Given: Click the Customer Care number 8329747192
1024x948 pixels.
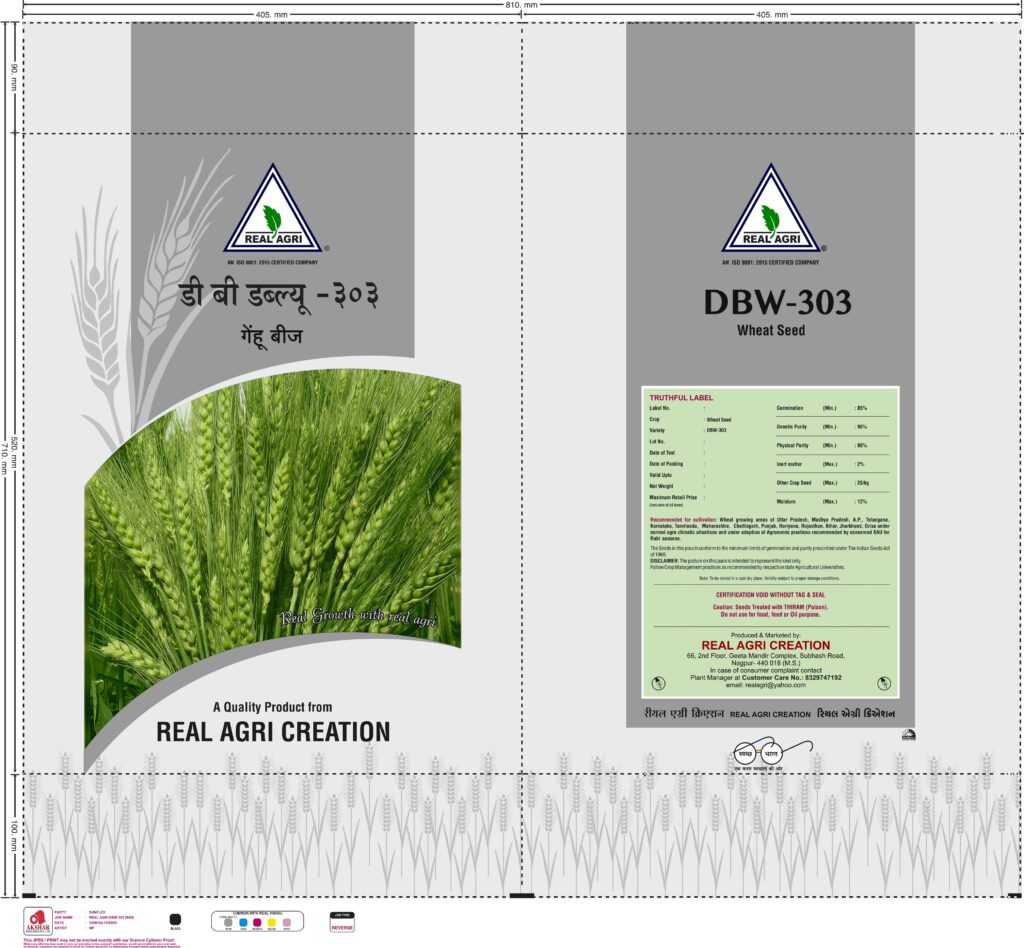Looking at the screenshot, I should (x=824, y=678).
